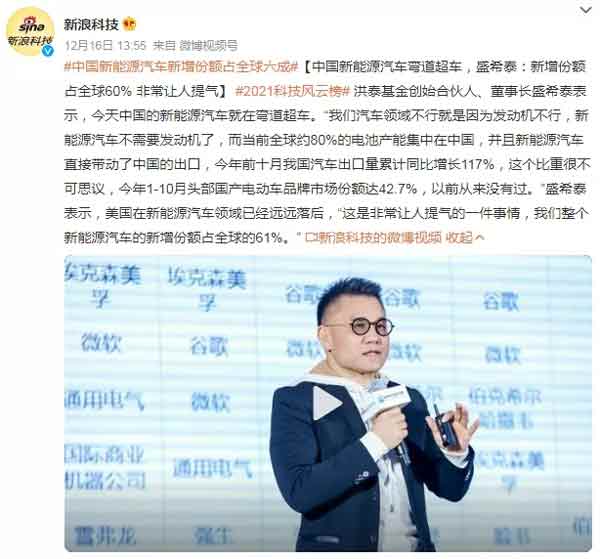Play the video using the play triangle
The image size is (600, 559).
point(326,403)
